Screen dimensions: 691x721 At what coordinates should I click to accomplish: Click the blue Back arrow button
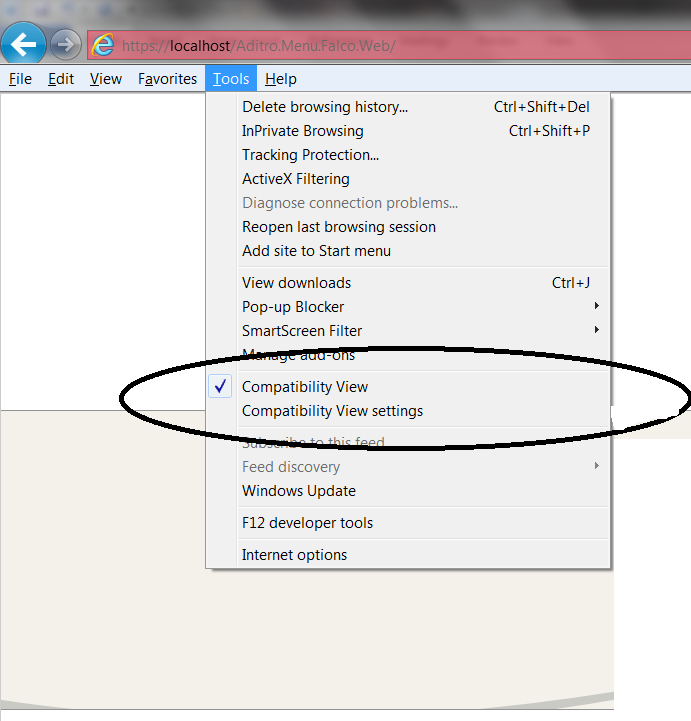23,44
